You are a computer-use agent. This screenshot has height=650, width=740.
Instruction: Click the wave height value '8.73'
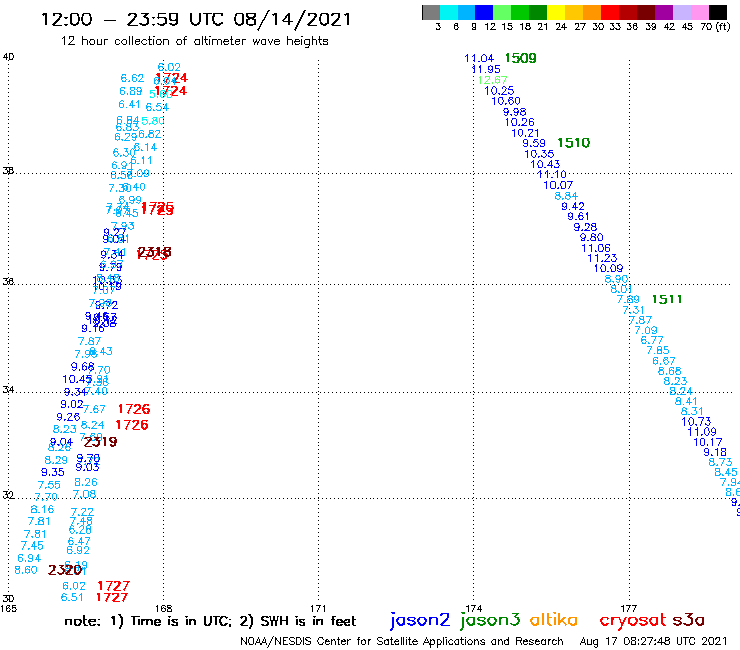click(720, 462)
